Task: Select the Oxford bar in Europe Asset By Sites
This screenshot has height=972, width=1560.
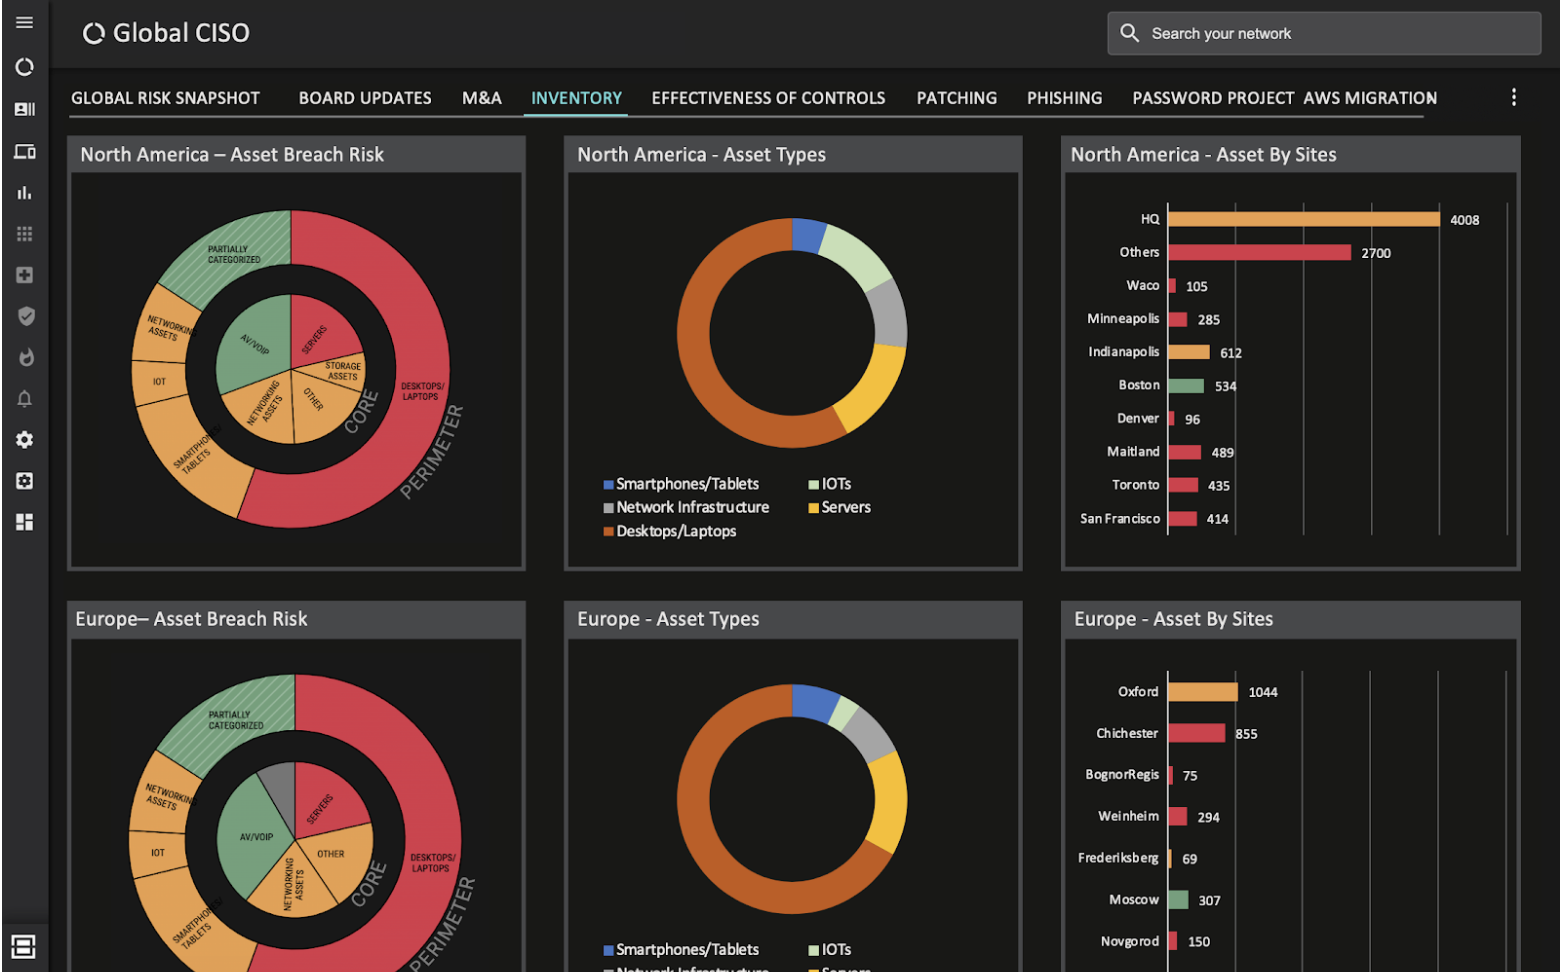Action: pos(1202,691)
